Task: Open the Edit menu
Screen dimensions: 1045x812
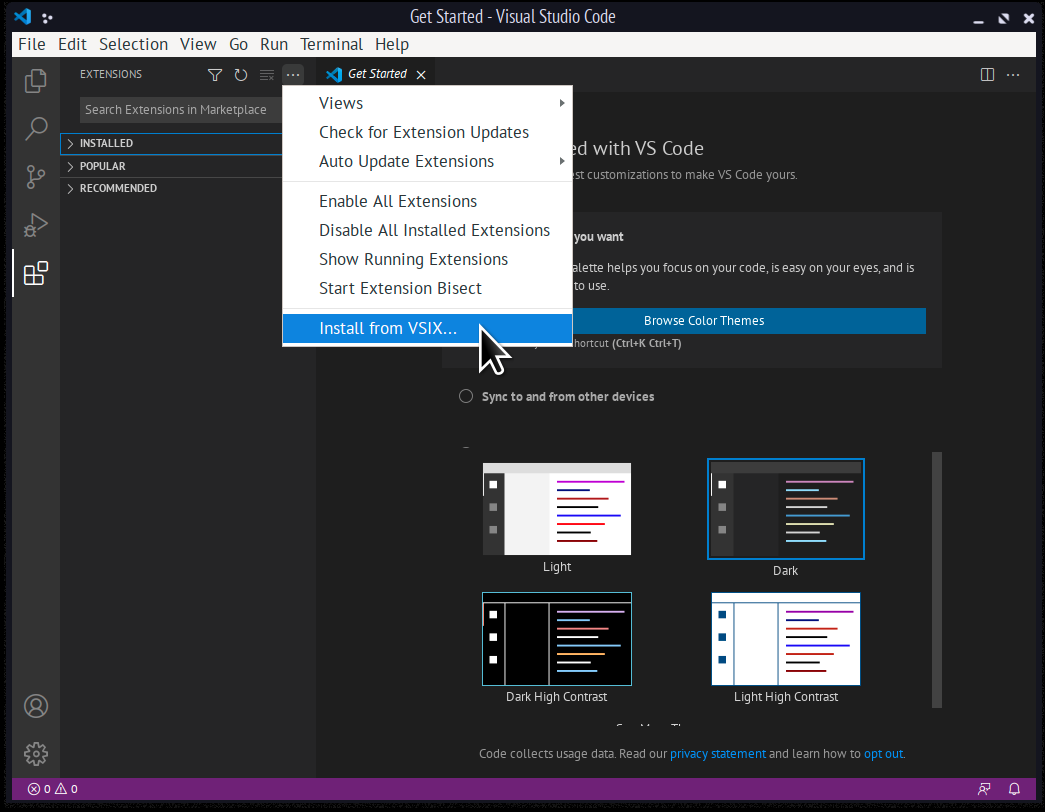Action: coord(72,44)
